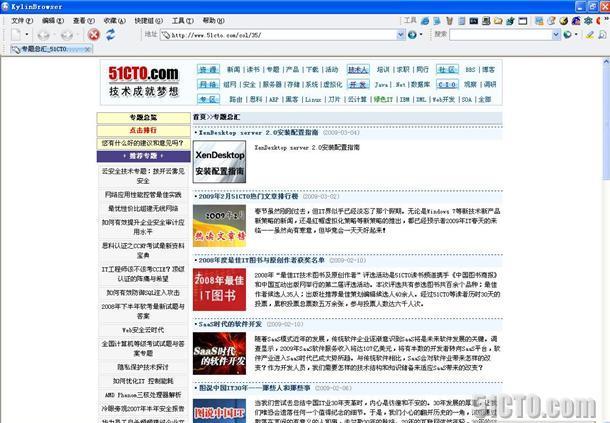
Task: Click the black terminal icon in tools bar
Action: tap(473, 21)
